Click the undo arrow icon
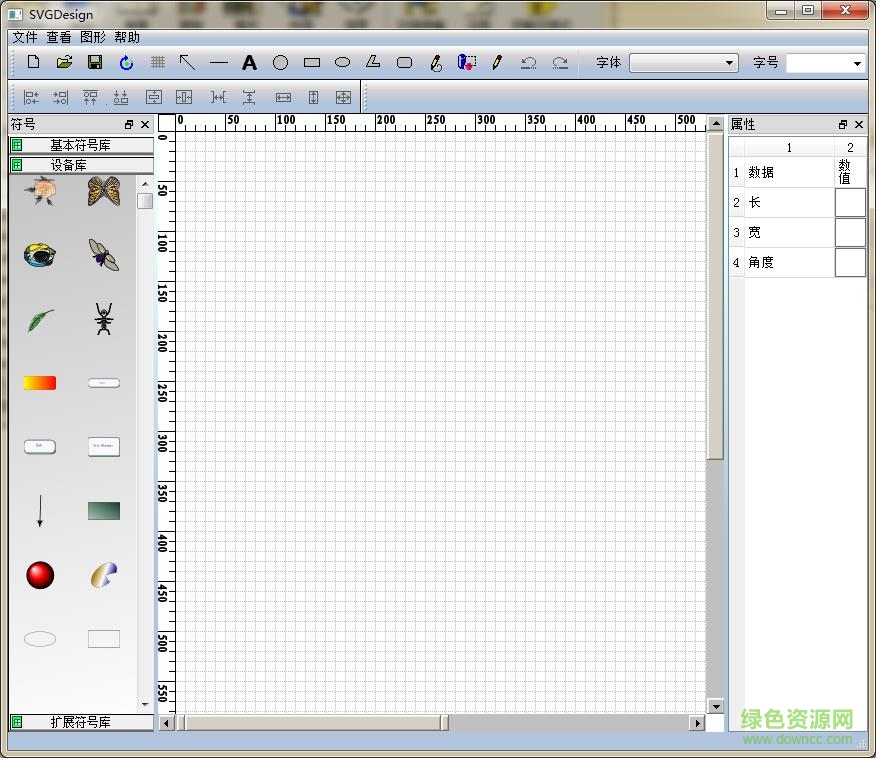The height and width of the screenshot is (758, 876). tap(528, 62)
